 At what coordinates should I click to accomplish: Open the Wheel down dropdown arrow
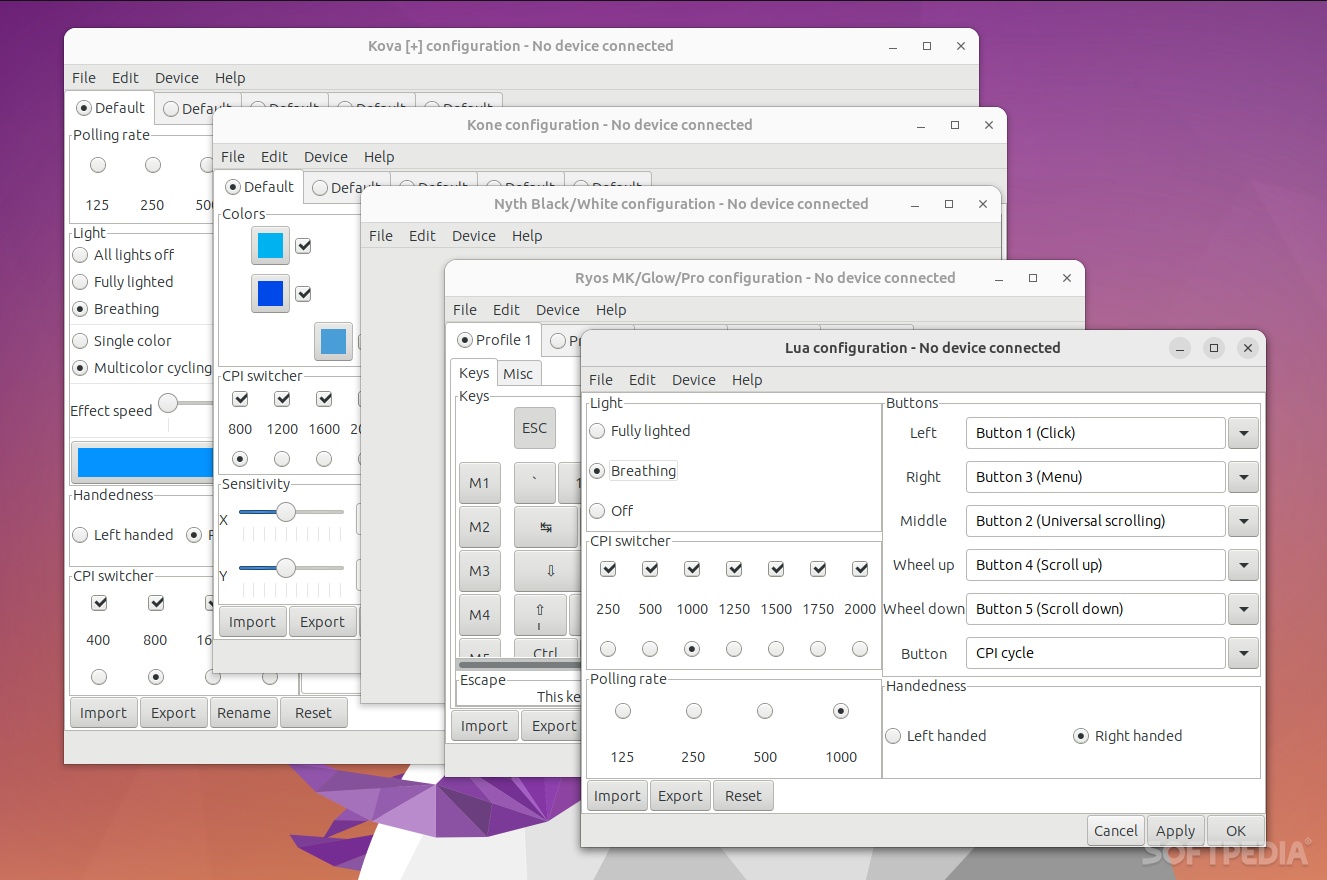click(x=1243, y=609)
